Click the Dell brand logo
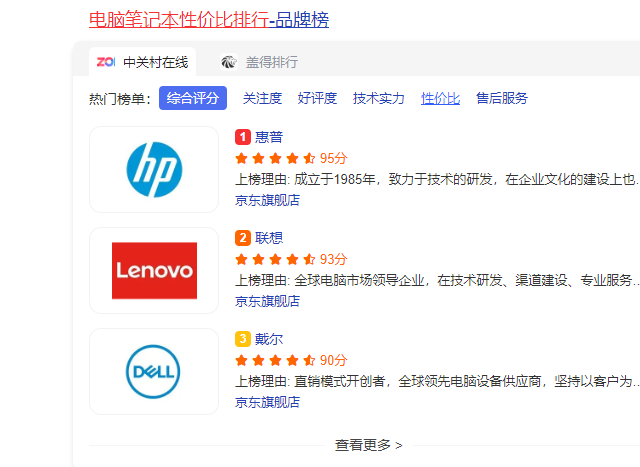Viewport: 640px width, 467px height. [154, 371]
